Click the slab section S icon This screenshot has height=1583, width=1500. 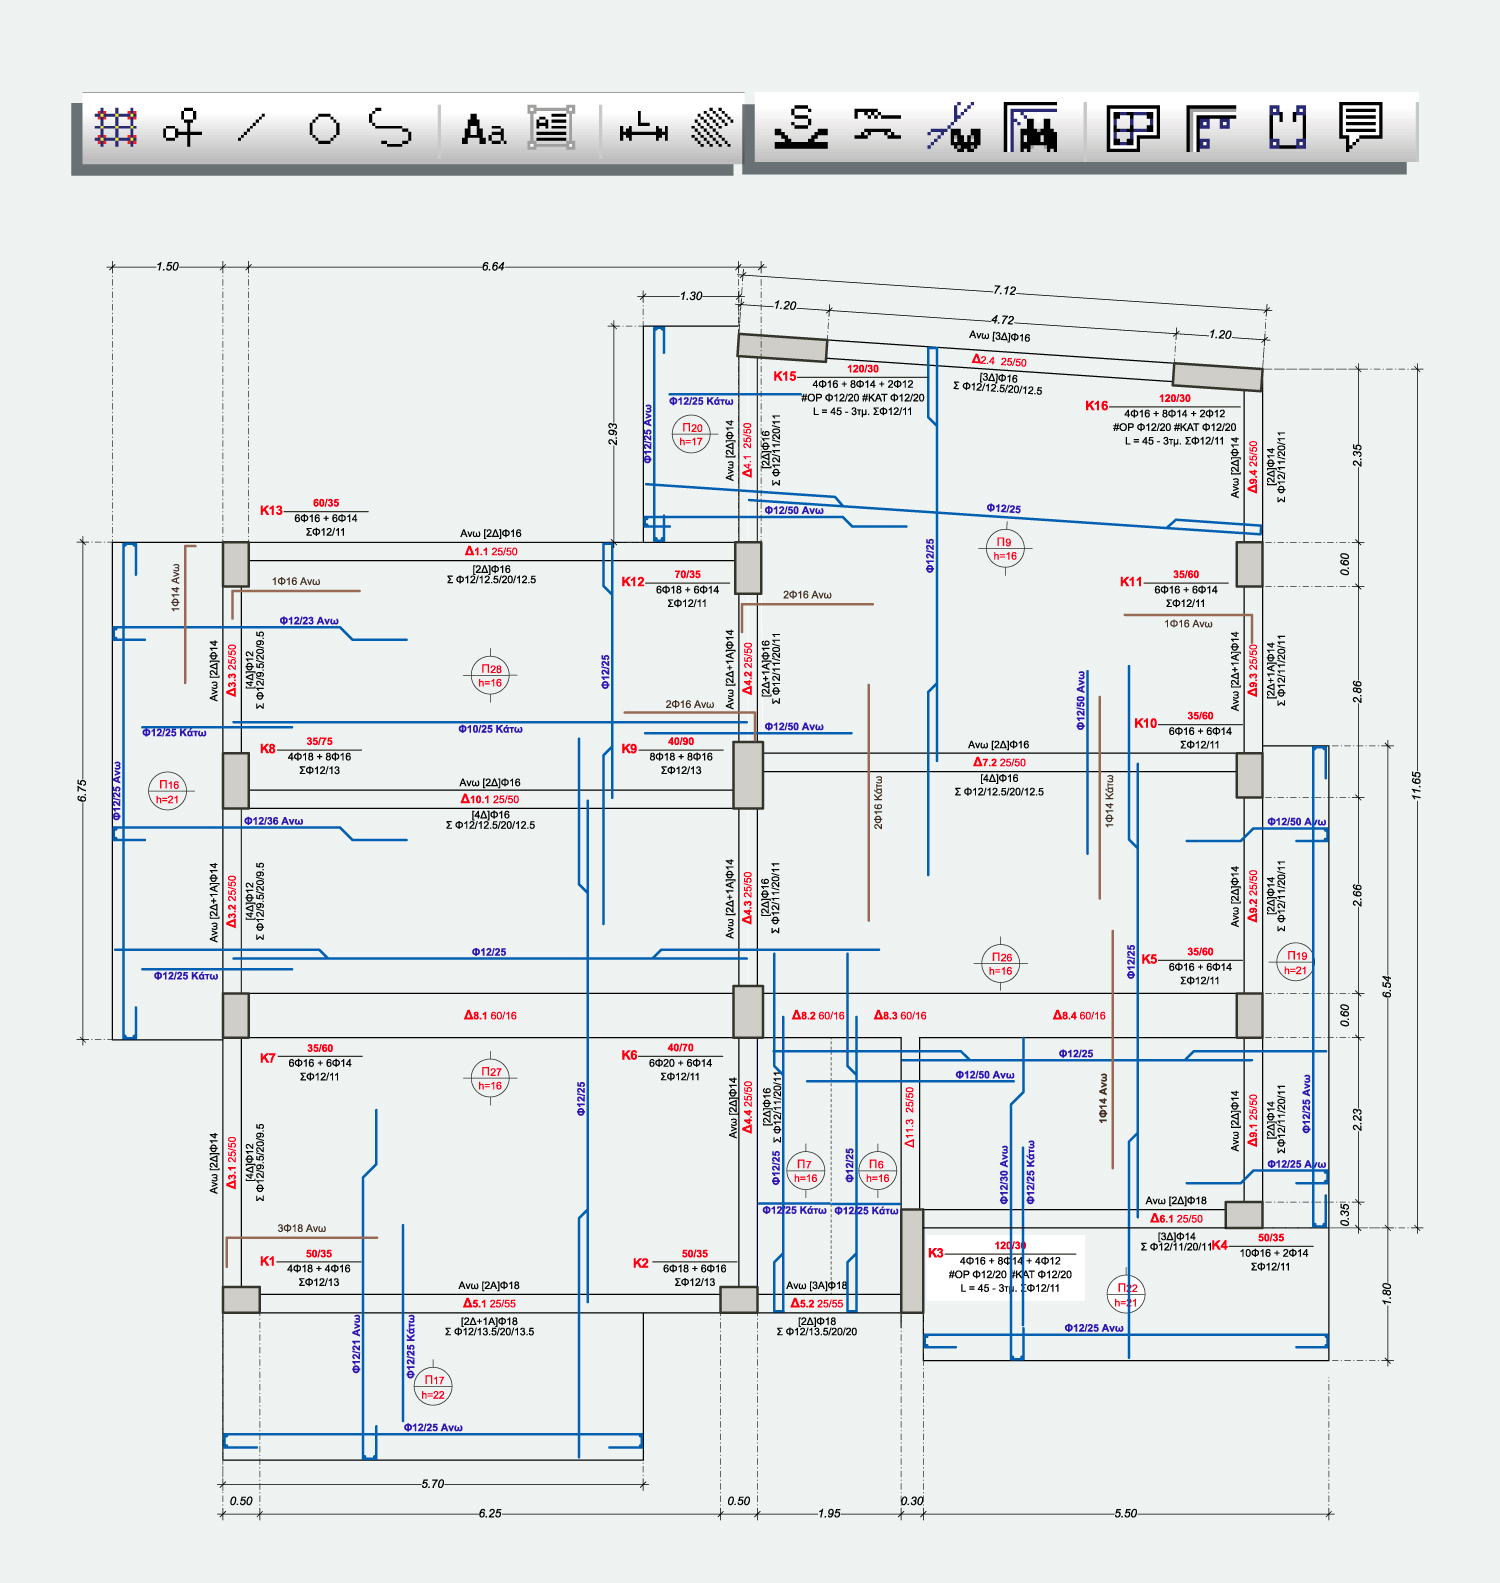(x=801, y=128)
